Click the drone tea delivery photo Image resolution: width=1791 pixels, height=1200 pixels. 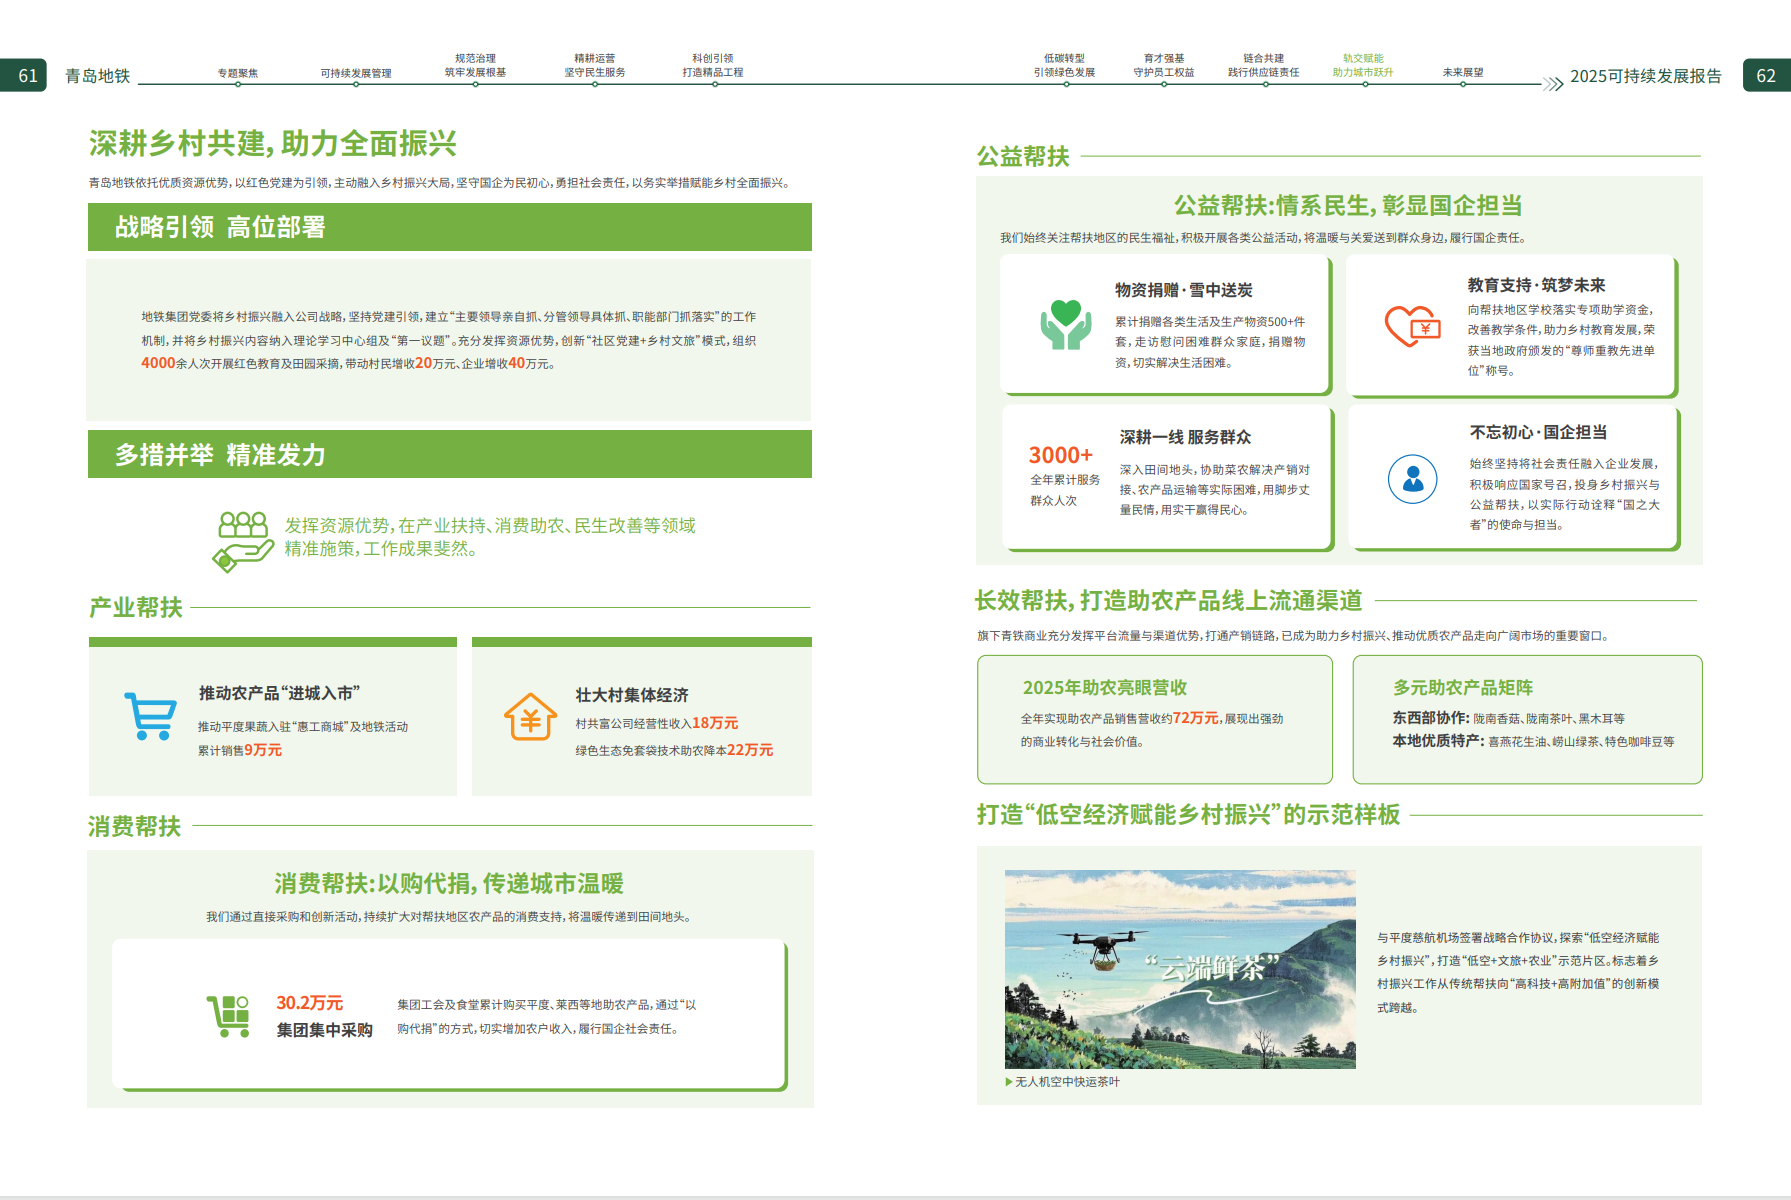click(1180, 969)
